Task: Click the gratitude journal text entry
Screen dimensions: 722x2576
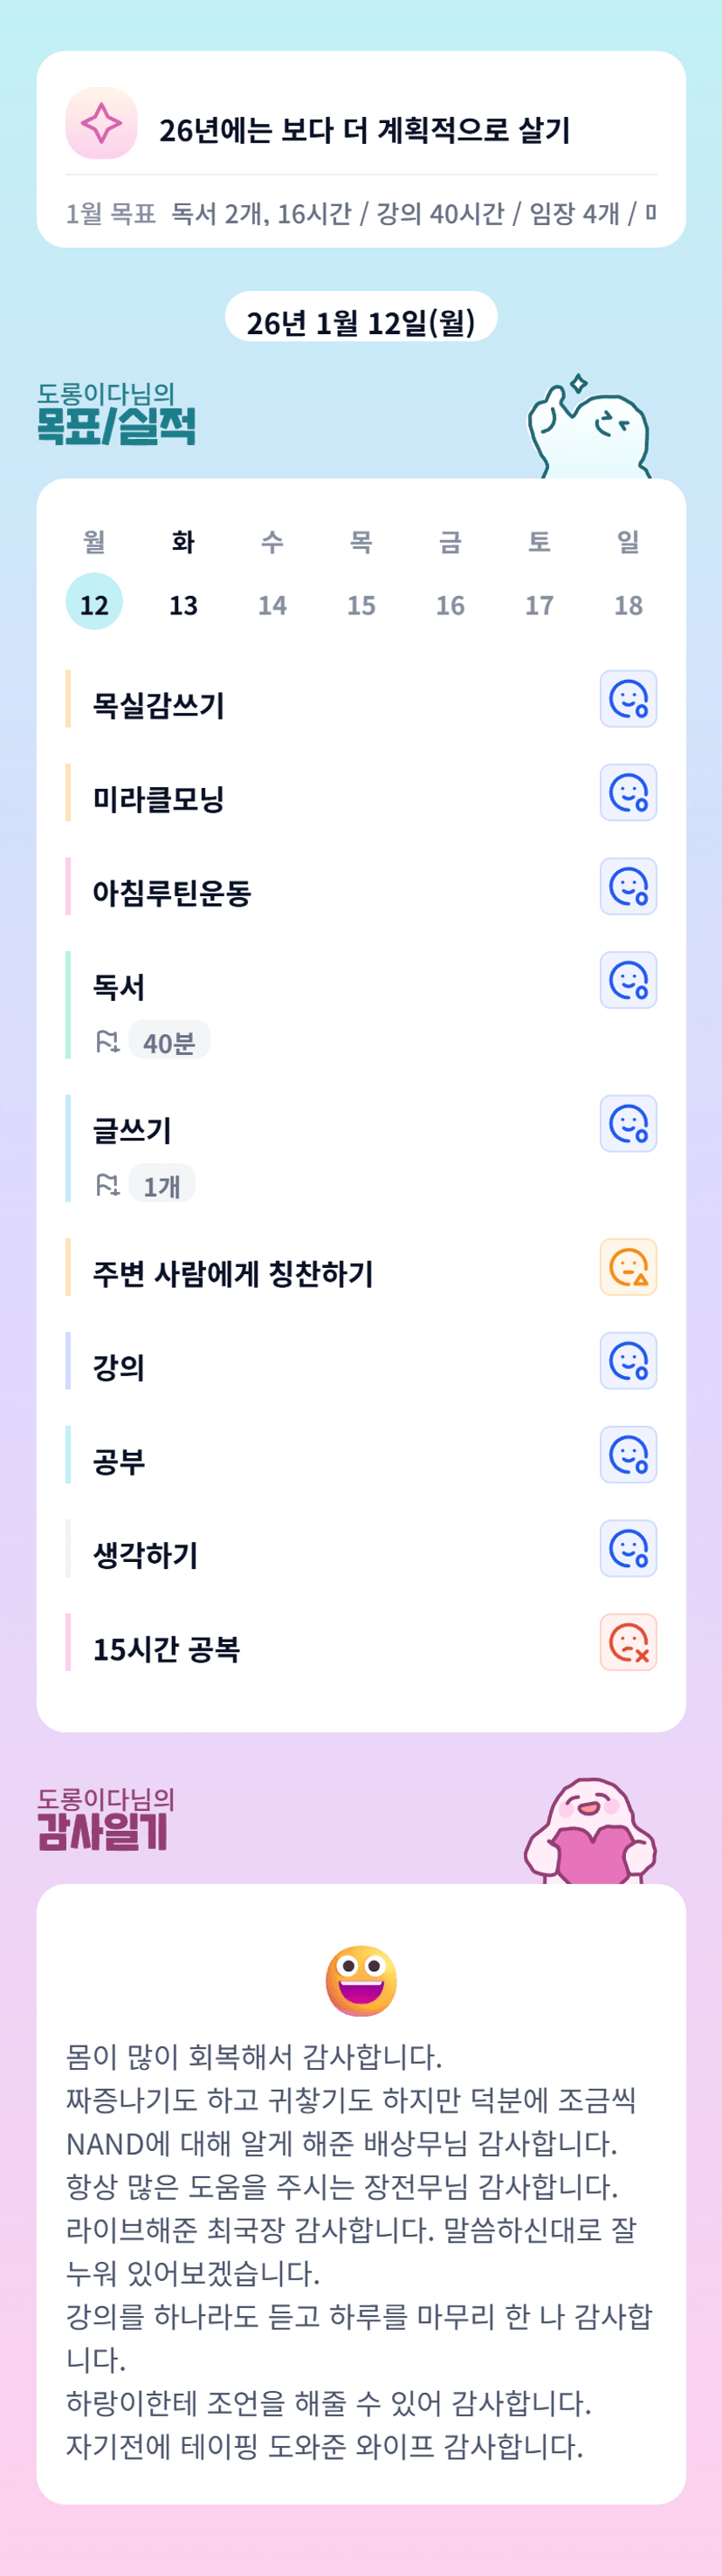Action: click(x=361, y=2250)
